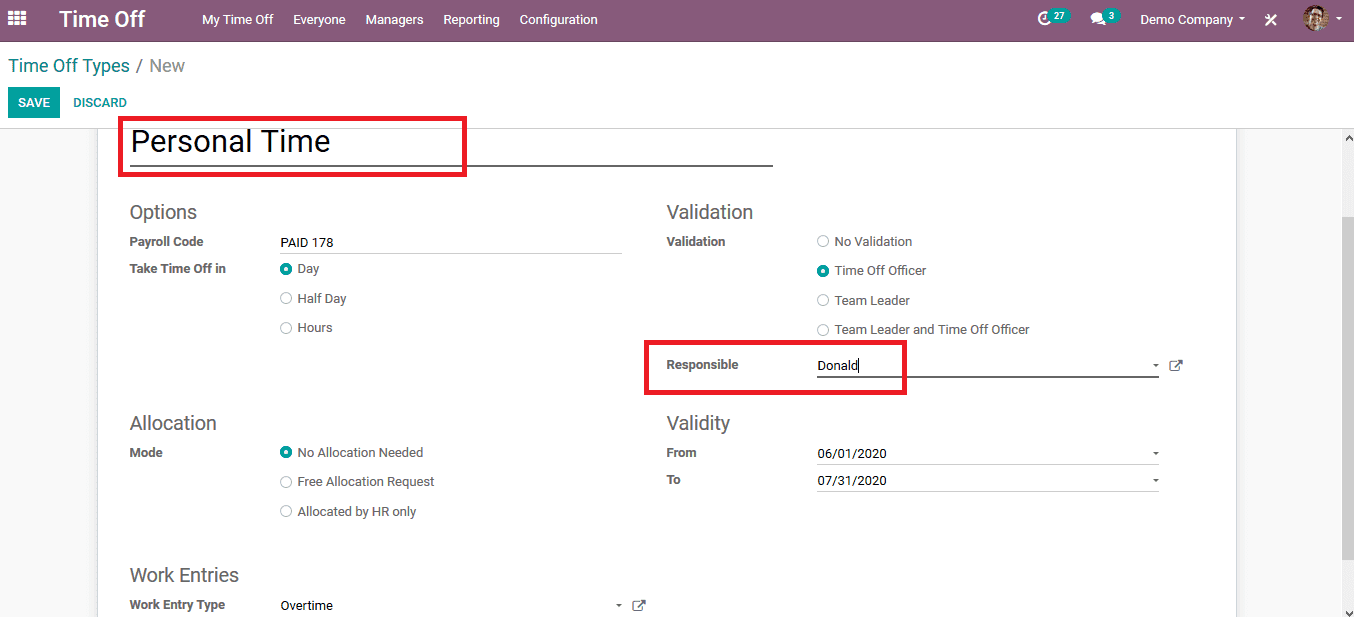The image size is (1355, 617).
Task: Go back to Time Off Types breadcrumb
Action: 69,66
